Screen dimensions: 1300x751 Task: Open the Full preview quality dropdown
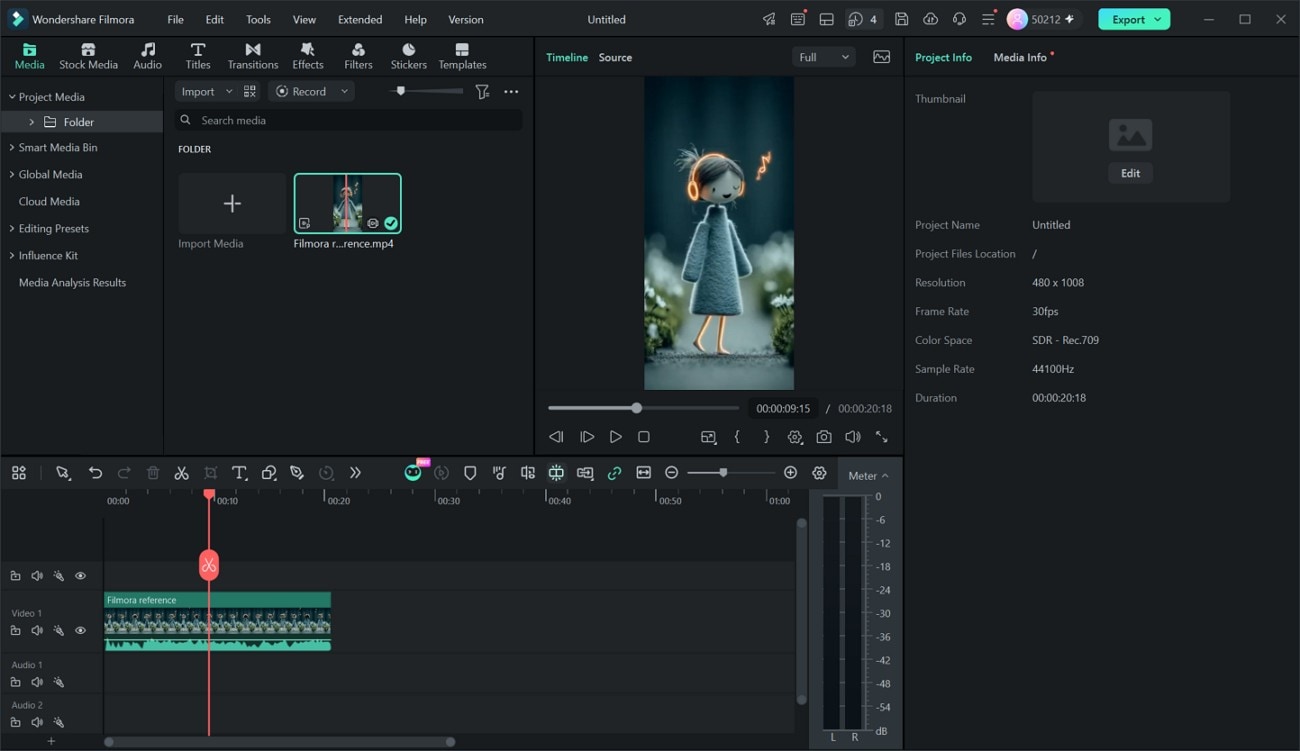tap(824, 57)
